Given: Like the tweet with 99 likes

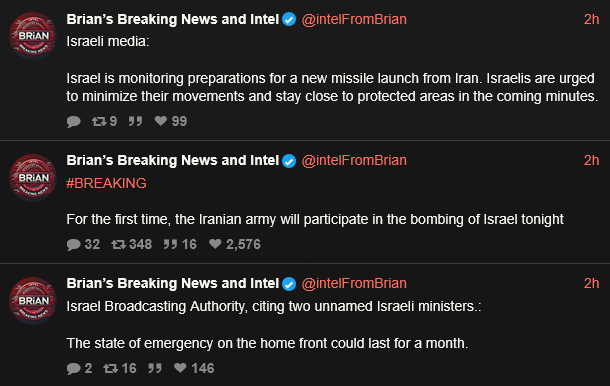Looking at the screenshot, I should (x=171, y=121).
